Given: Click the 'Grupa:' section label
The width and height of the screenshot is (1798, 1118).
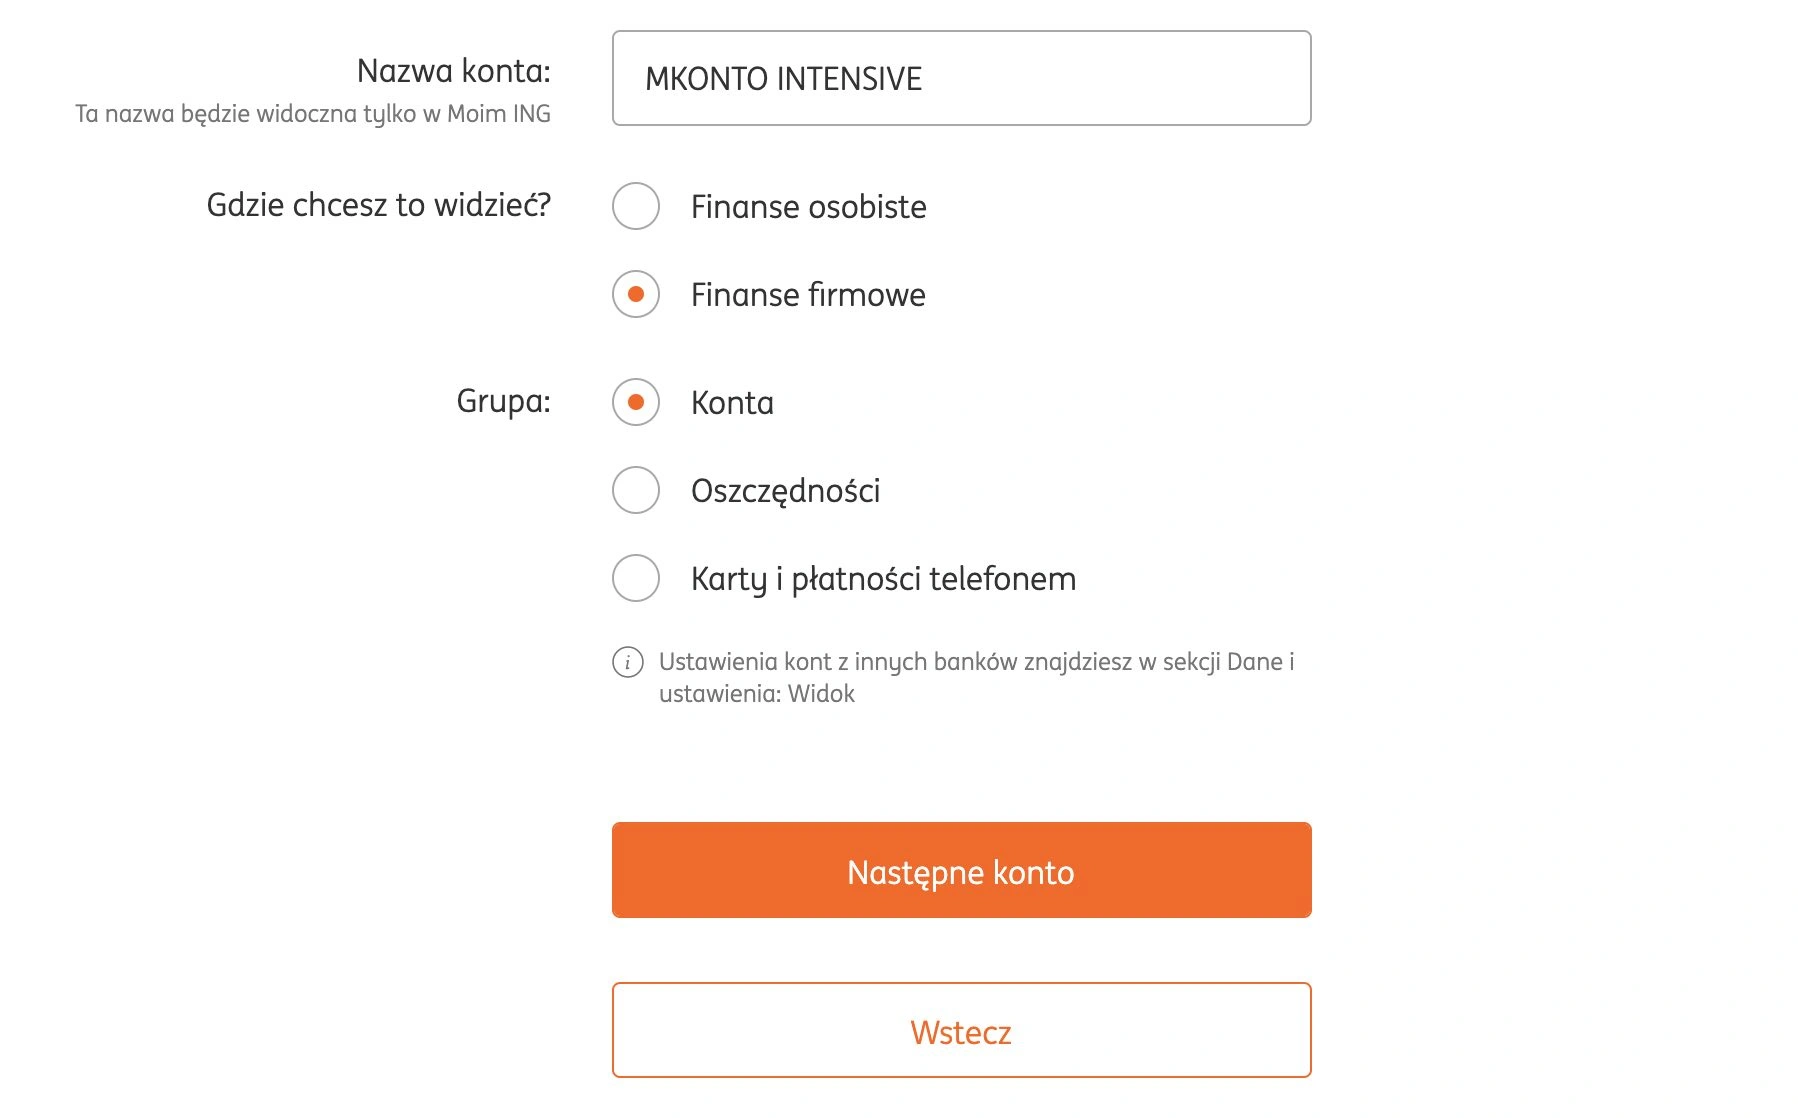Looking at the screenshot, I should [x=503, y=401].
